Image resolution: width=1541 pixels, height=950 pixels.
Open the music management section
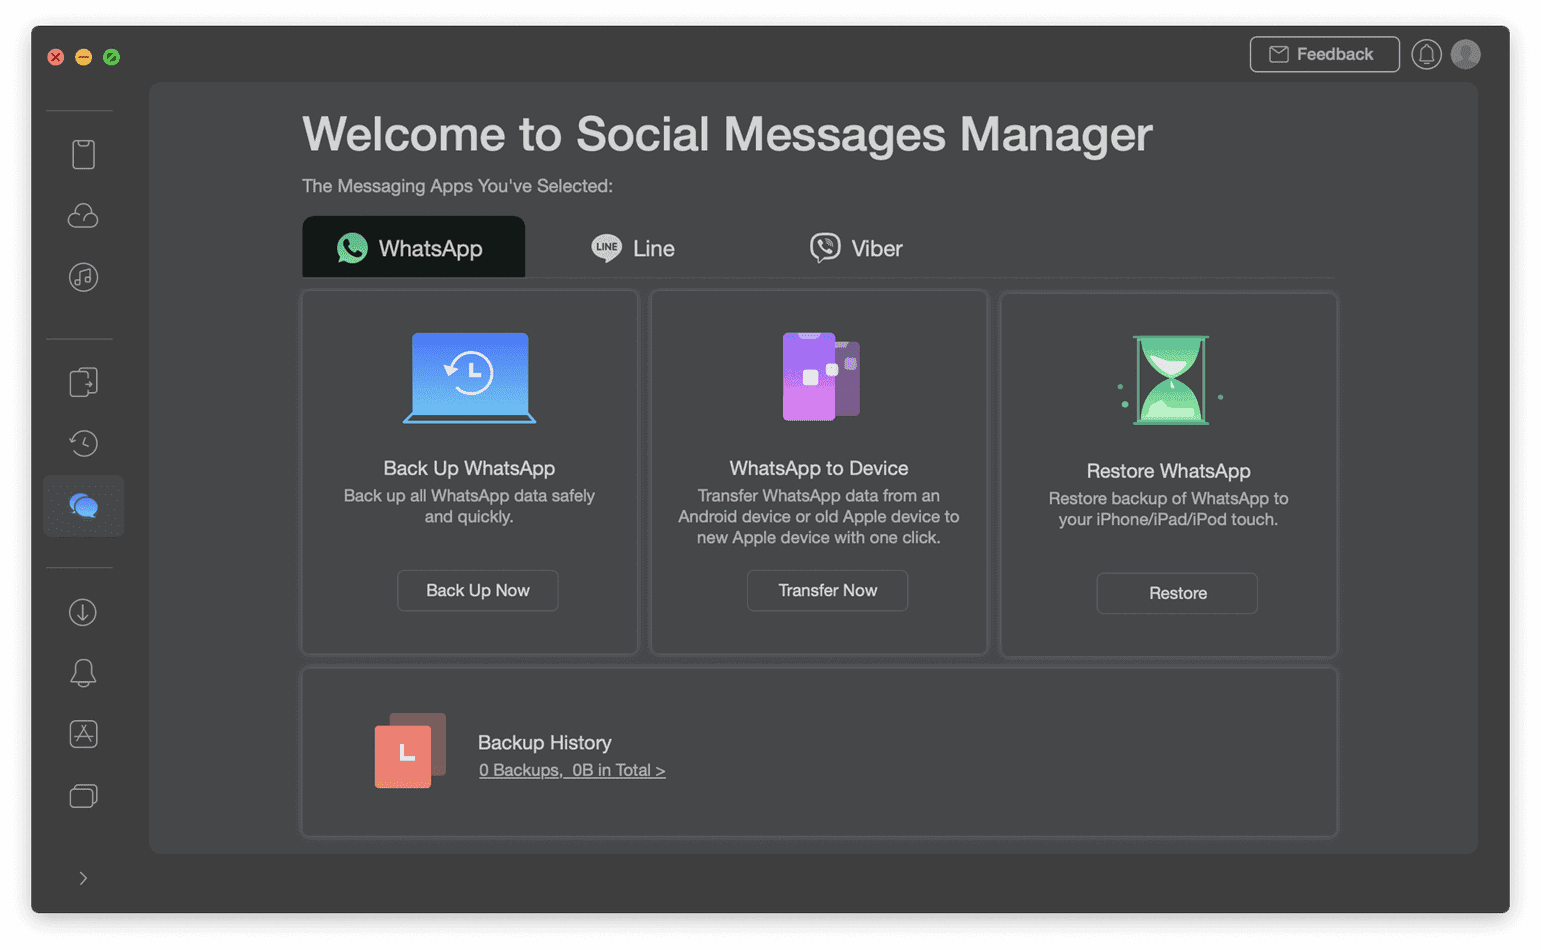[83, 278]
